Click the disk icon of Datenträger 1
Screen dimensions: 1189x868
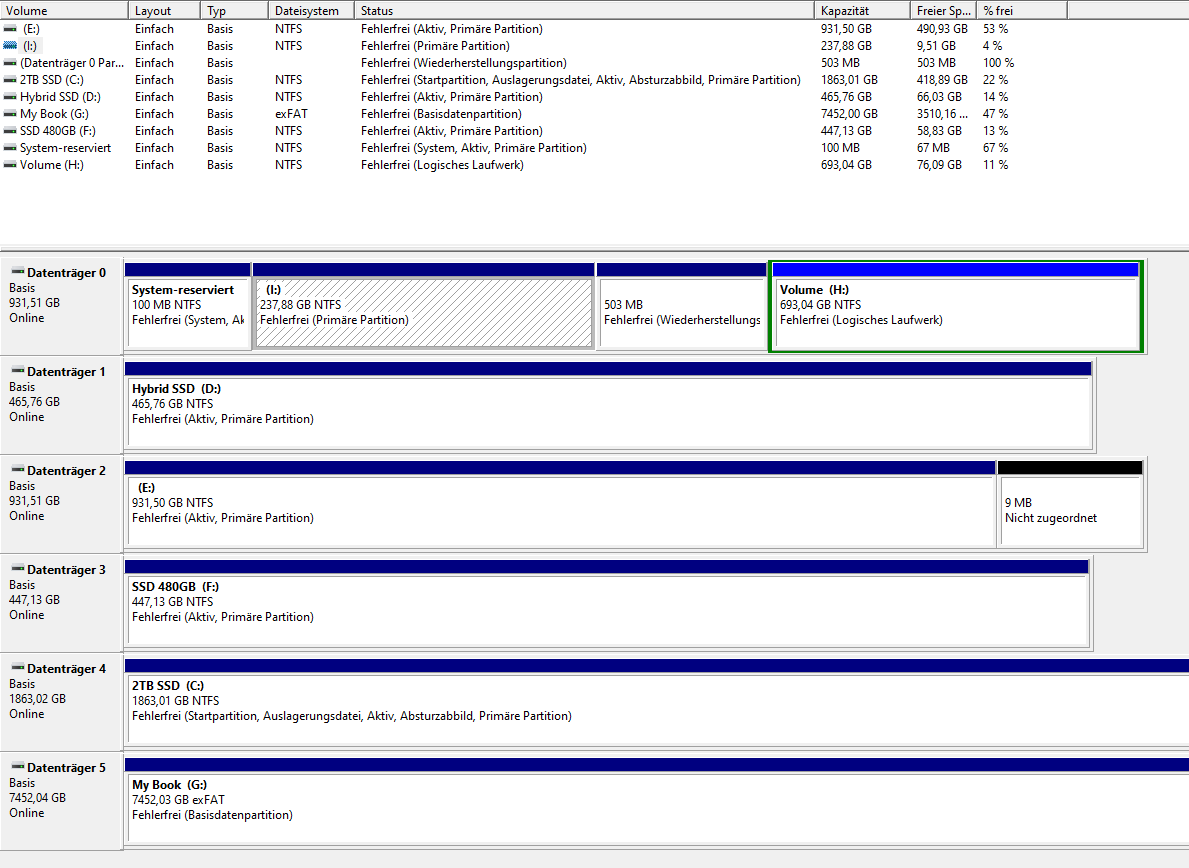tap(17, 371)
